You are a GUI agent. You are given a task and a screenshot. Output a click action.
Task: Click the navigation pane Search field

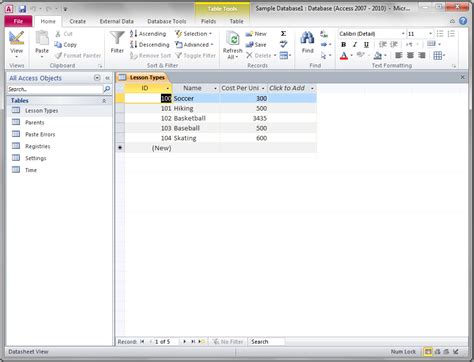[55, 89]
